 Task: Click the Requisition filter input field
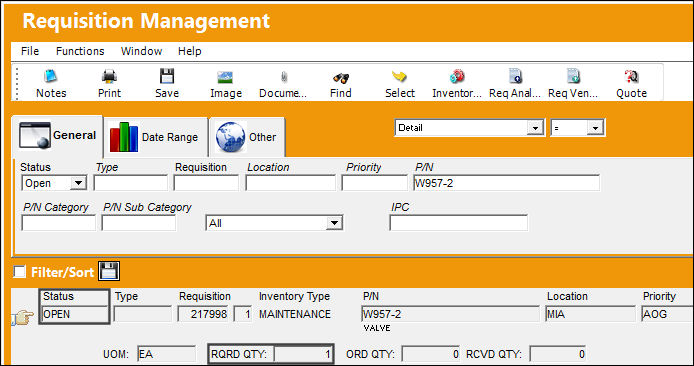(x=206, y=183)
